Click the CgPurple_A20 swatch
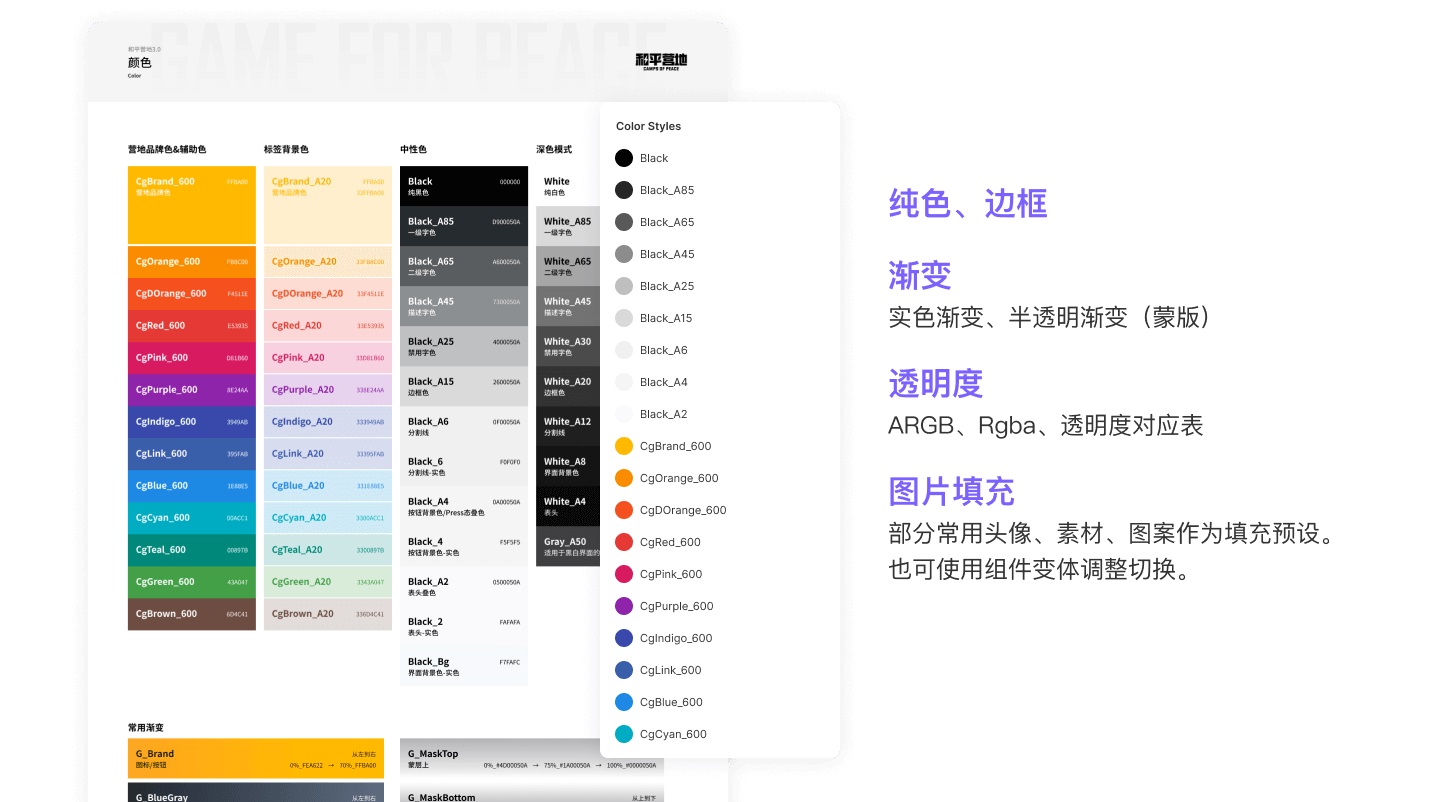 (328, 390)
